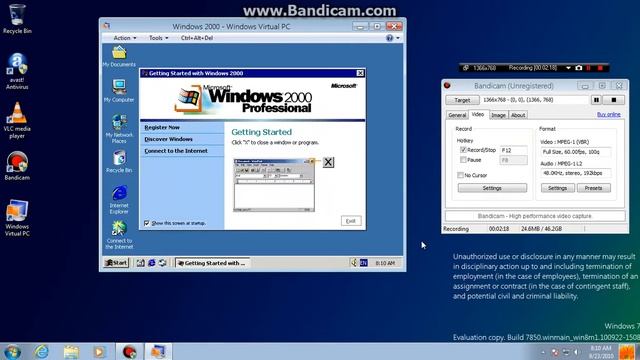Open Record Settings button in Bandicam
The image size is (640, 360).
tap(492, 188)
